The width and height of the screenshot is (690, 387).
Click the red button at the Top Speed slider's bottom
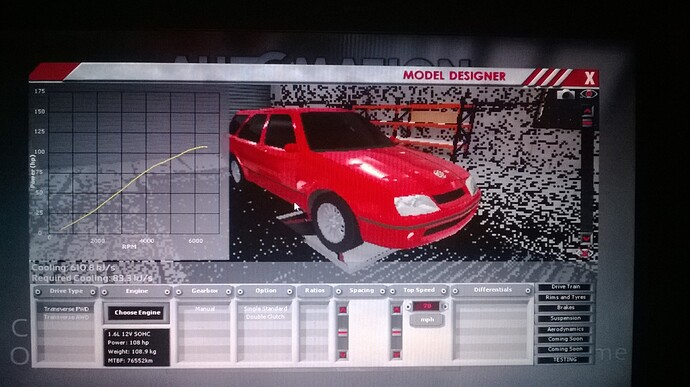coord(396,354)
